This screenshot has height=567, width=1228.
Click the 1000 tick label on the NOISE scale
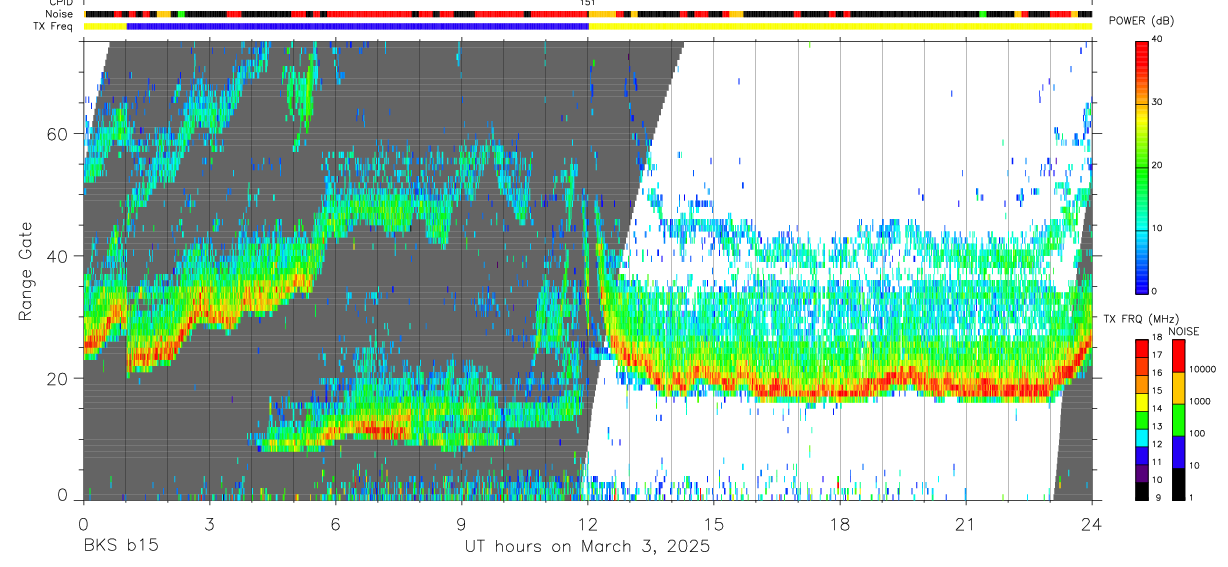point(1199,402)
